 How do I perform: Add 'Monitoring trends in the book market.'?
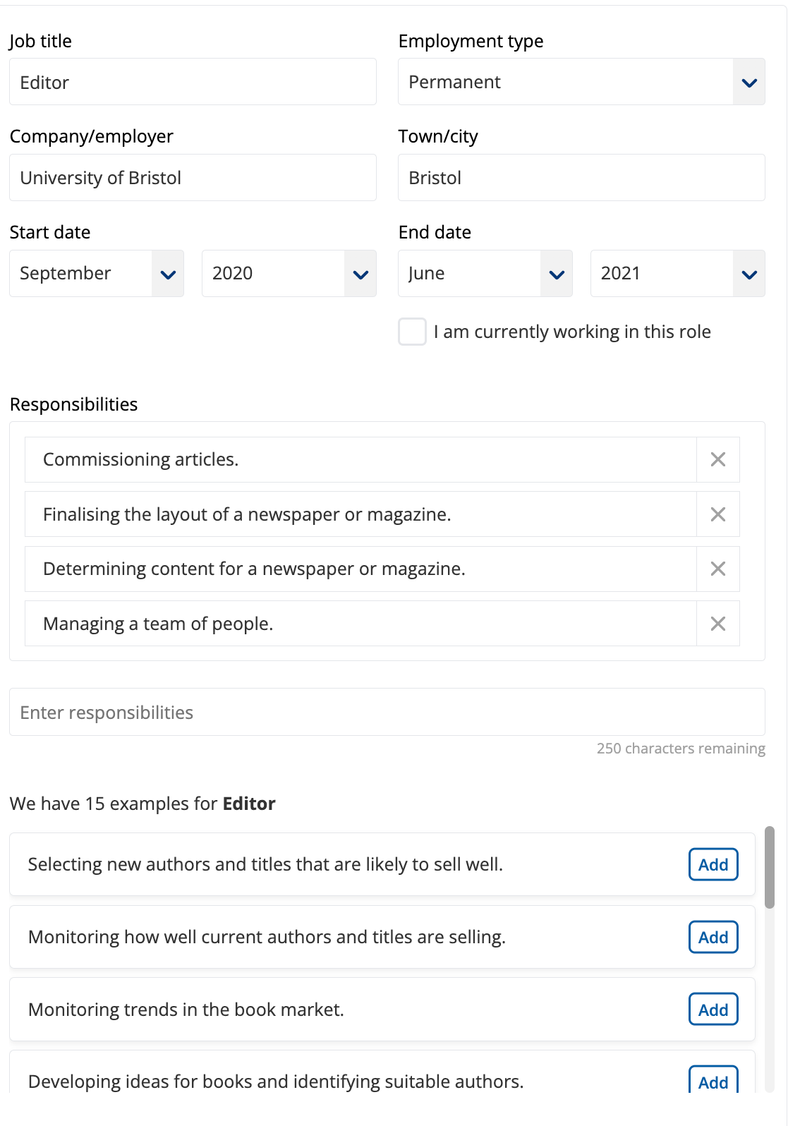[x=713, y=1009]
